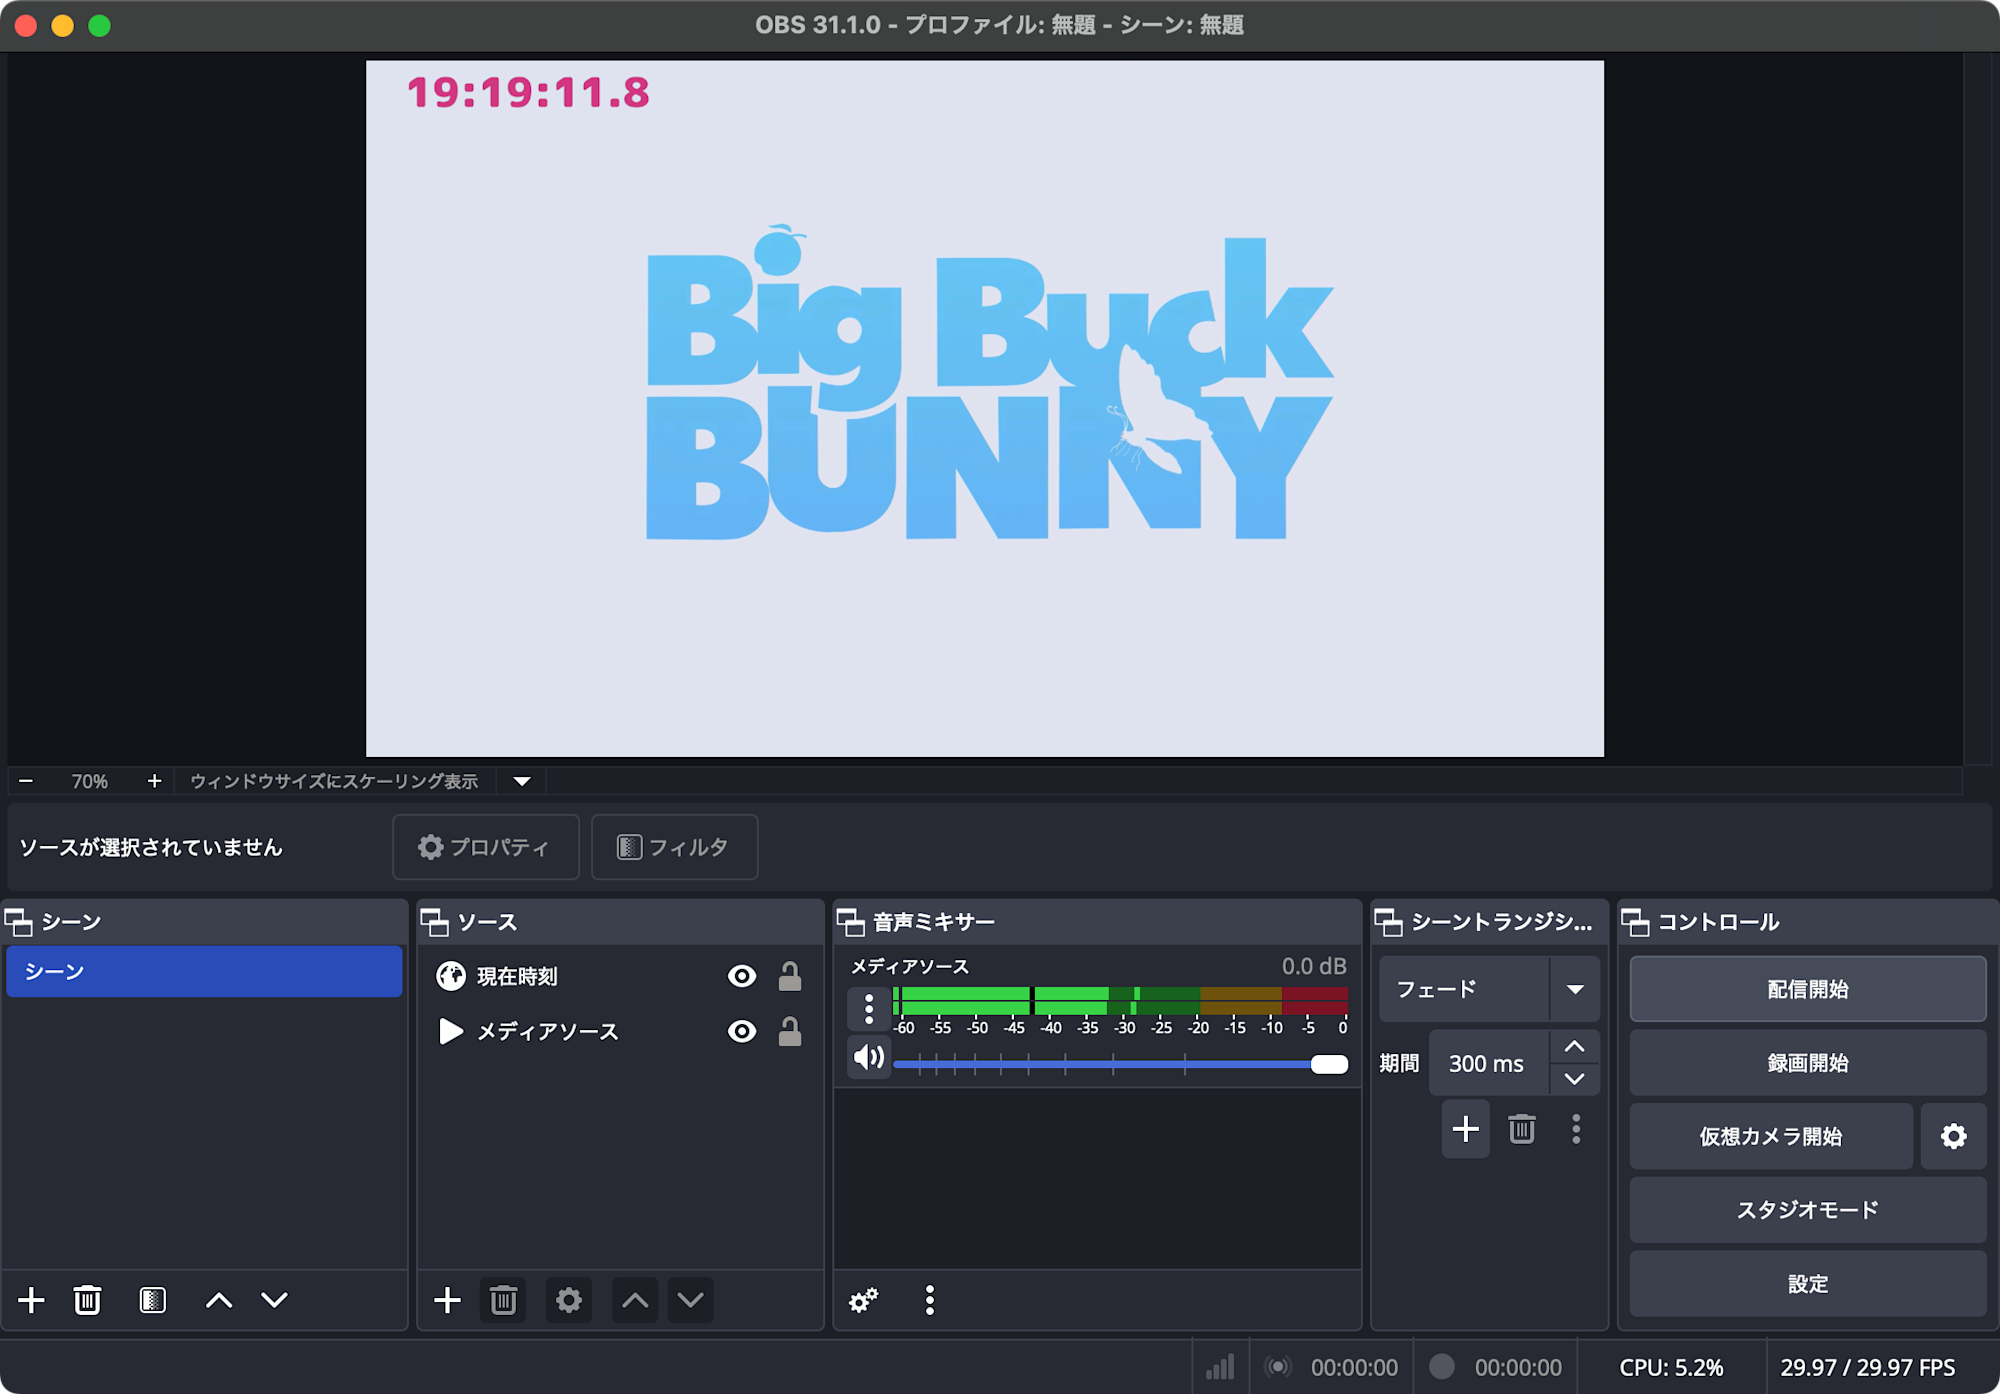Image resolution: width=2000 pixels, height=1394 pixels.
Task: Open the フェード transition dropdown
Action: pos(1575,989)
